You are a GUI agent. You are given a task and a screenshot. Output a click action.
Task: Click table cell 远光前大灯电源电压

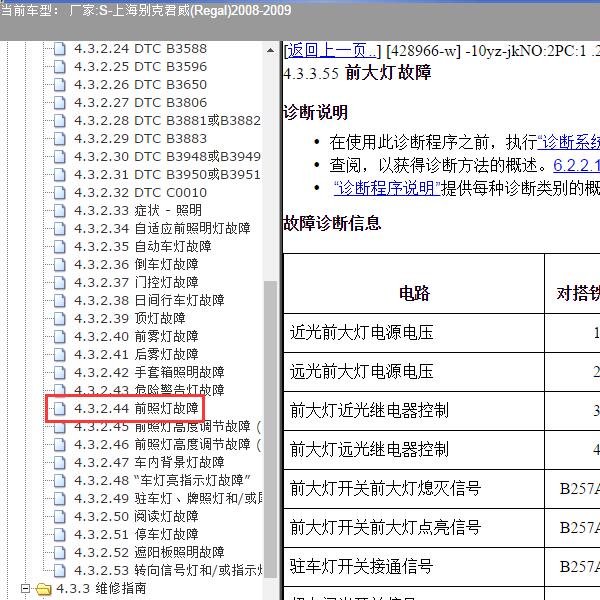414,372
